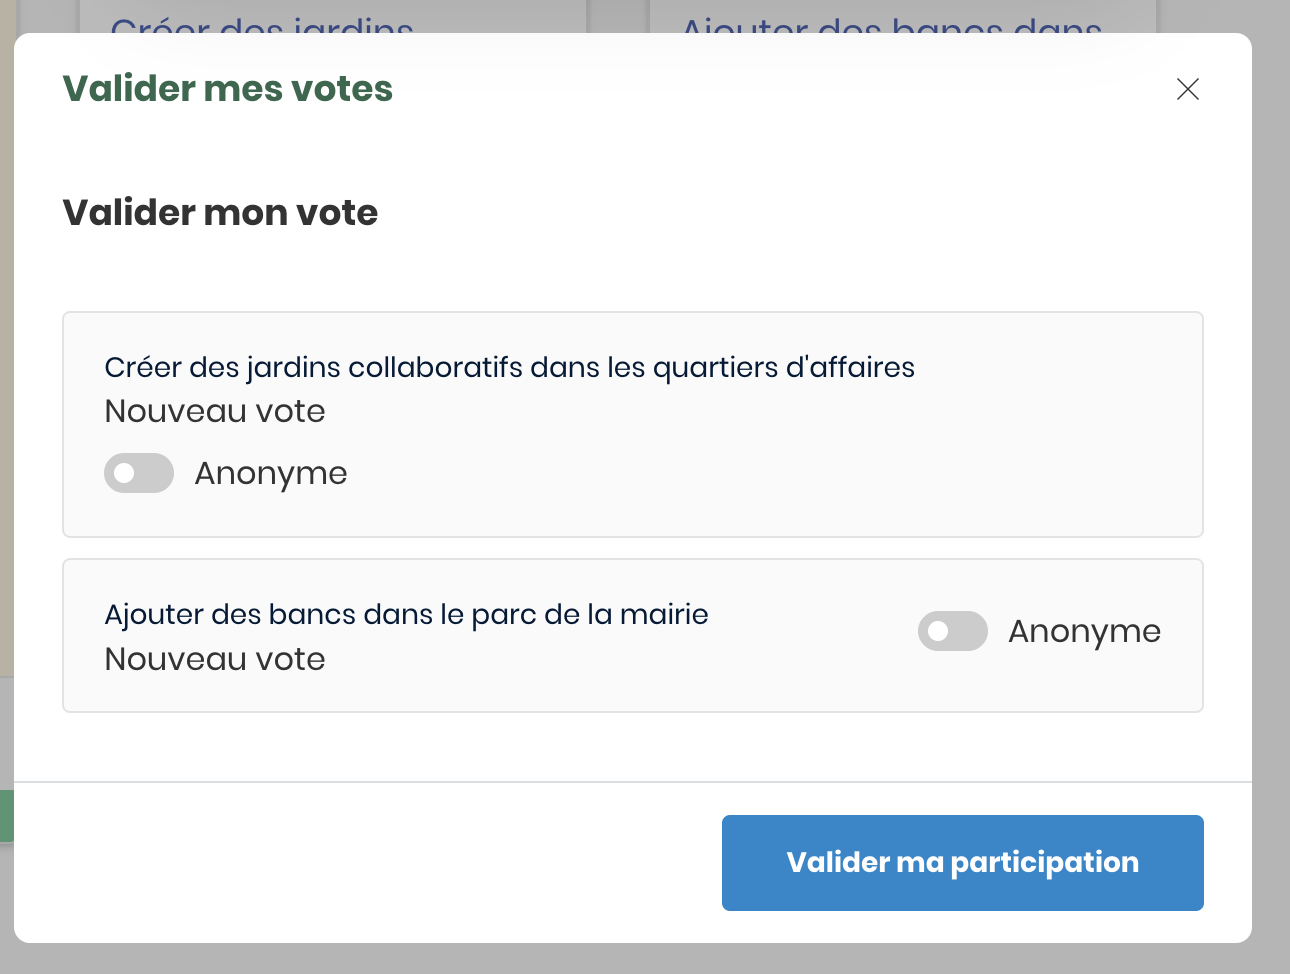This screenshot has height=974, width=1290.
Task: Select the 'Ajouter des bancs' vote title
Action: point(406,614)
